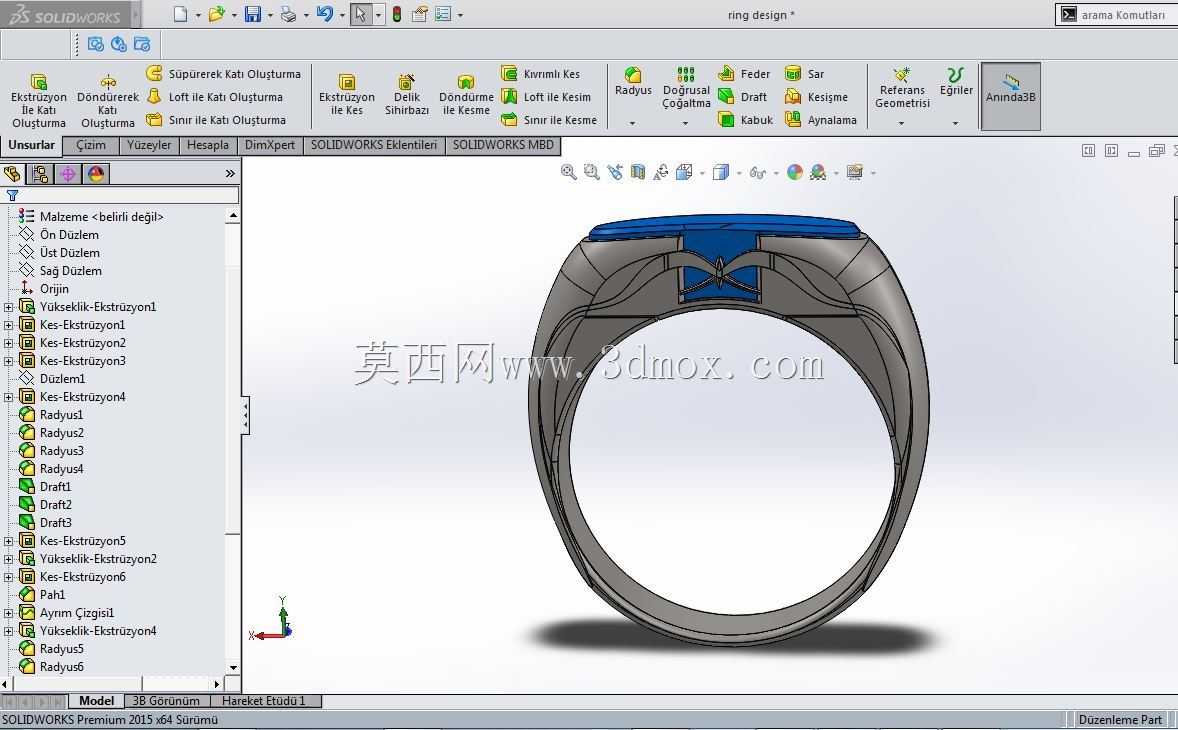Image resolution: width=1178 pixels, height=730 pixels.
Task: Click the Sar wrap tool
Action: pyautogui.click(x=805, y=74)
